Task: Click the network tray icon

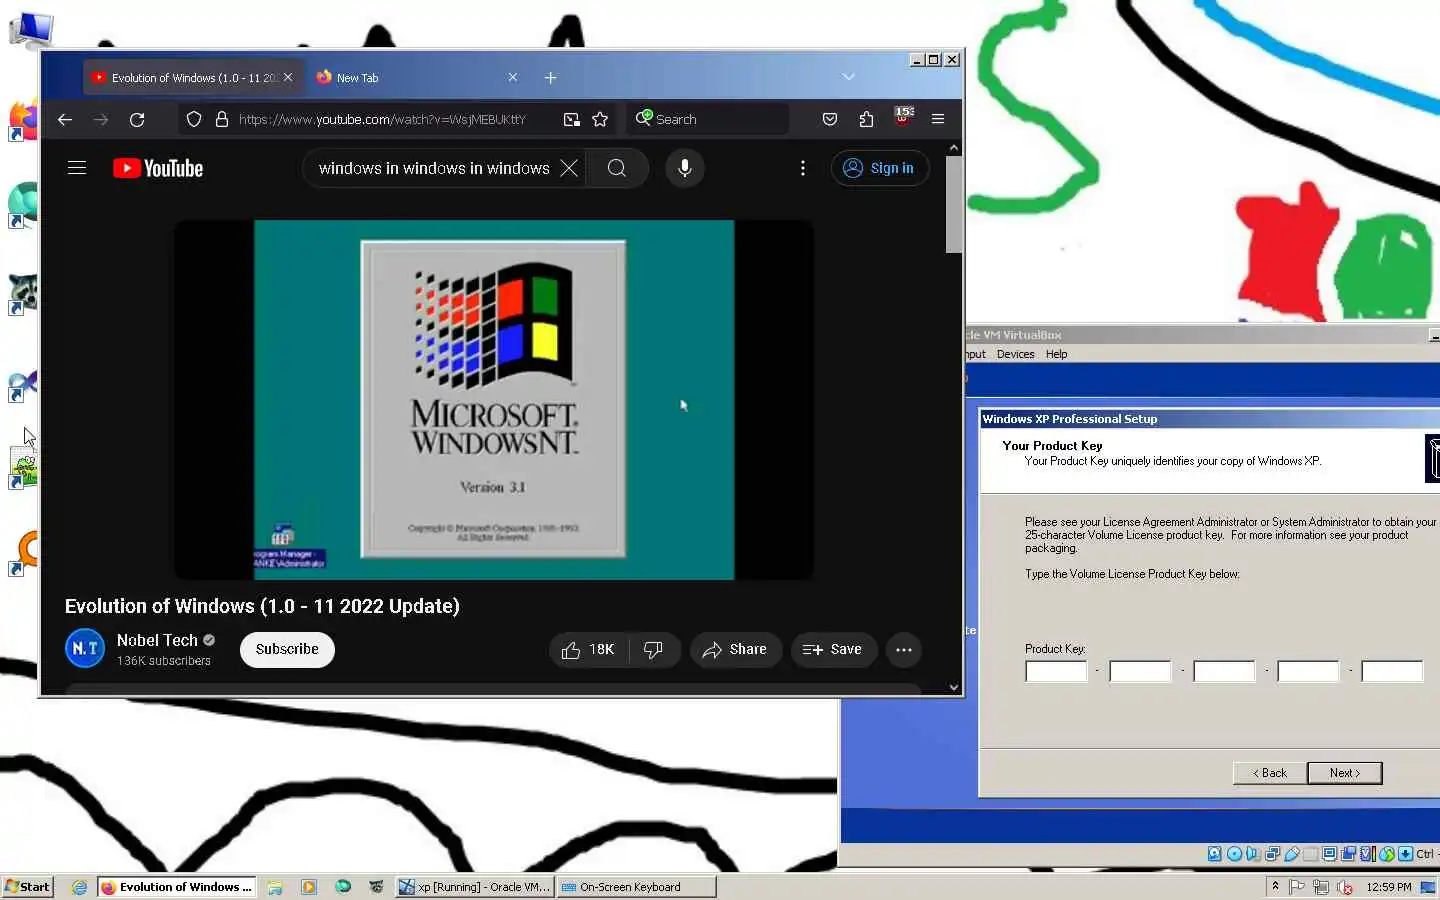Action: coord(1321,887)
